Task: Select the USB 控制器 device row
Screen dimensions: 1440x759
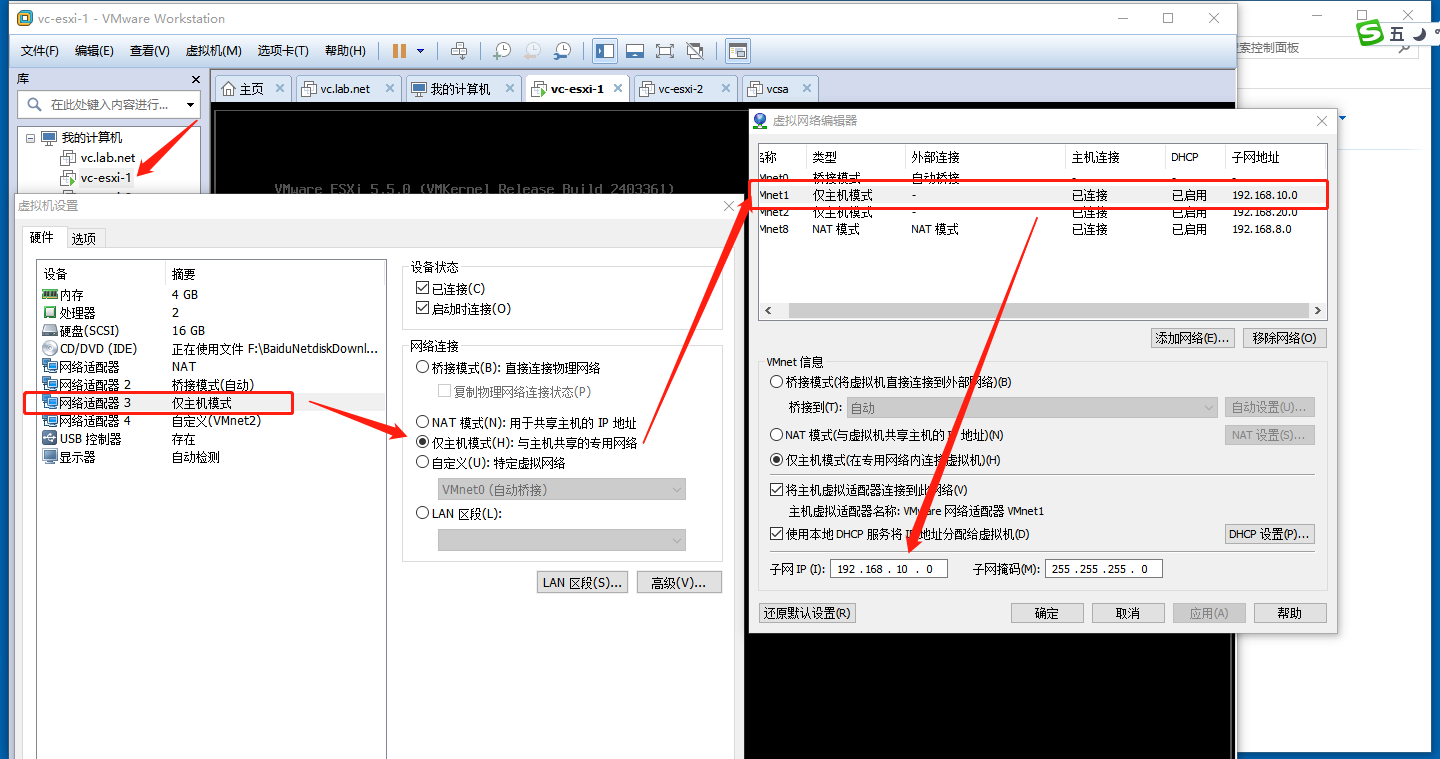Action: pos(210,439)
